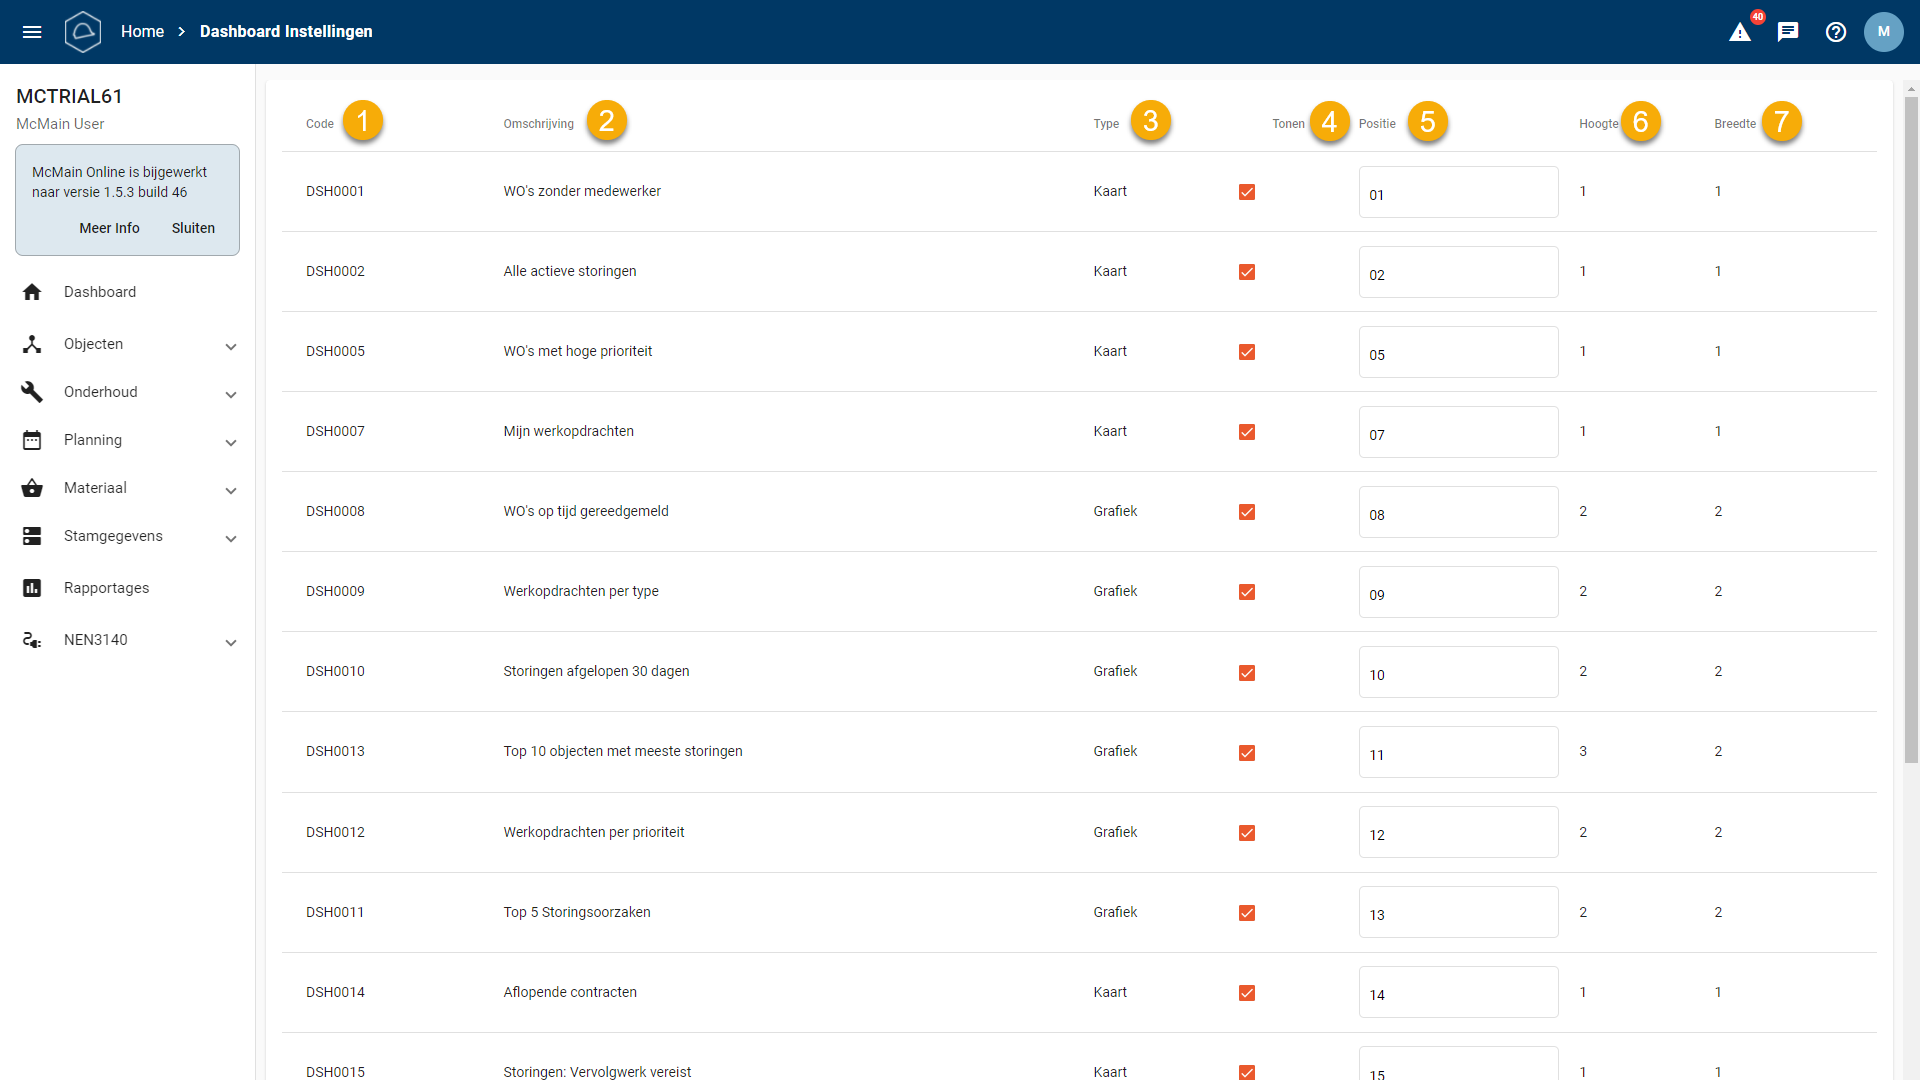Click the McMain hexagon logo

83,32
